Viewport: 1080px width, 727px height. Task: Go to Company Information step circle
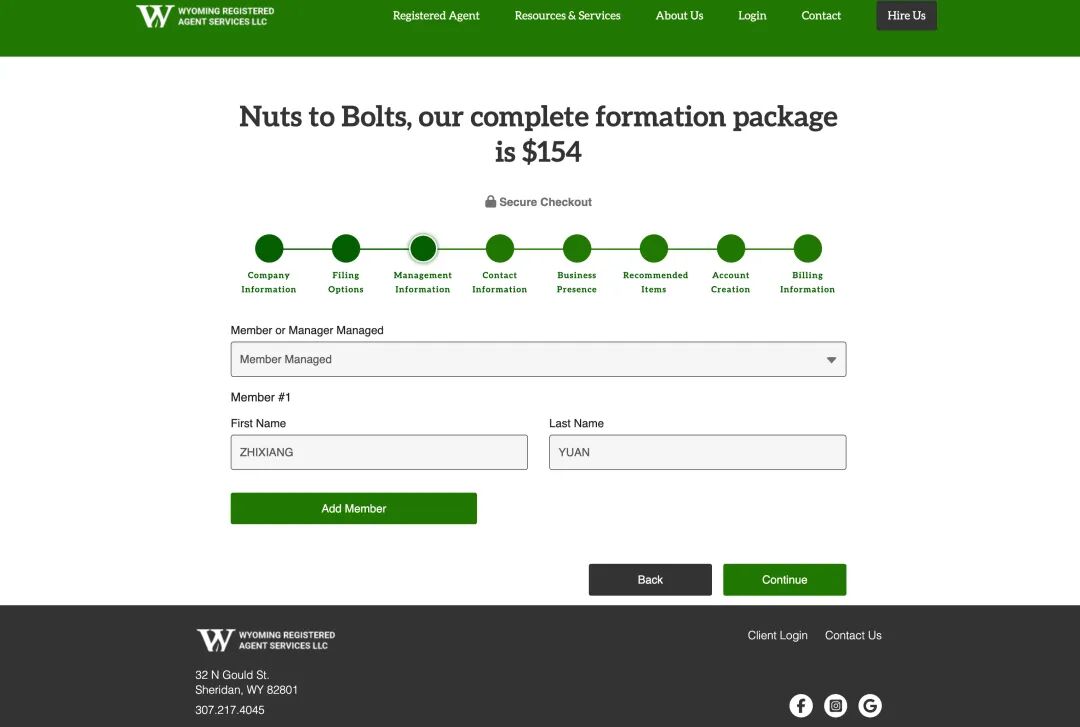269,248
